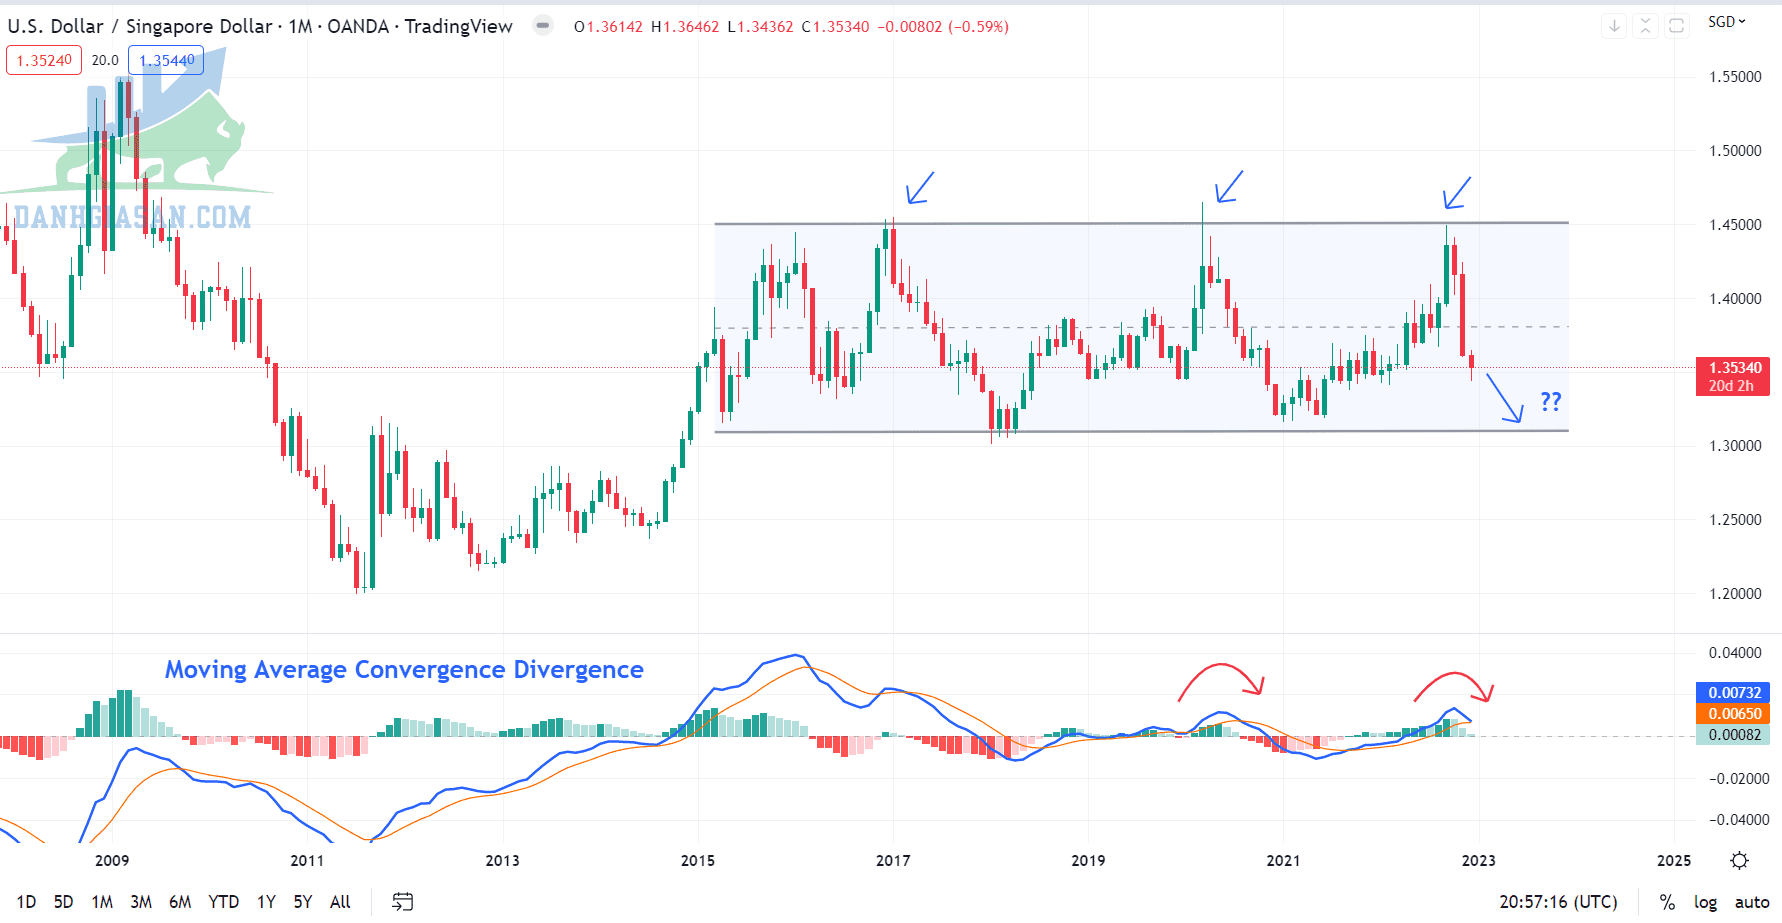This screenshot has width=1782, height=923.
Task: Click the 1.30000 price axis label
Action: [x=1735, y=446]
